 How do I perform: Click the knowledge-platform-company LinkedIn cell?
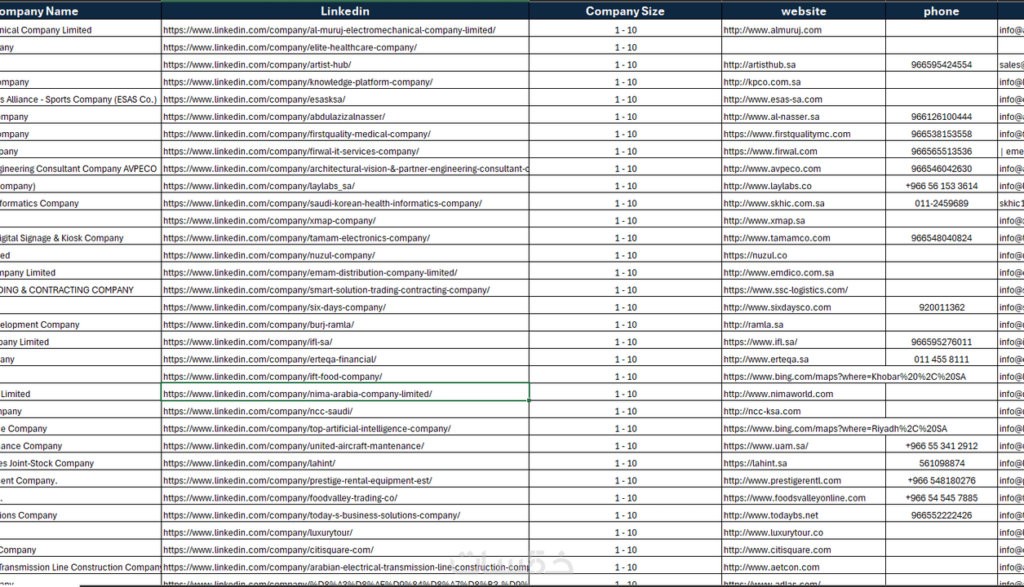345,82
